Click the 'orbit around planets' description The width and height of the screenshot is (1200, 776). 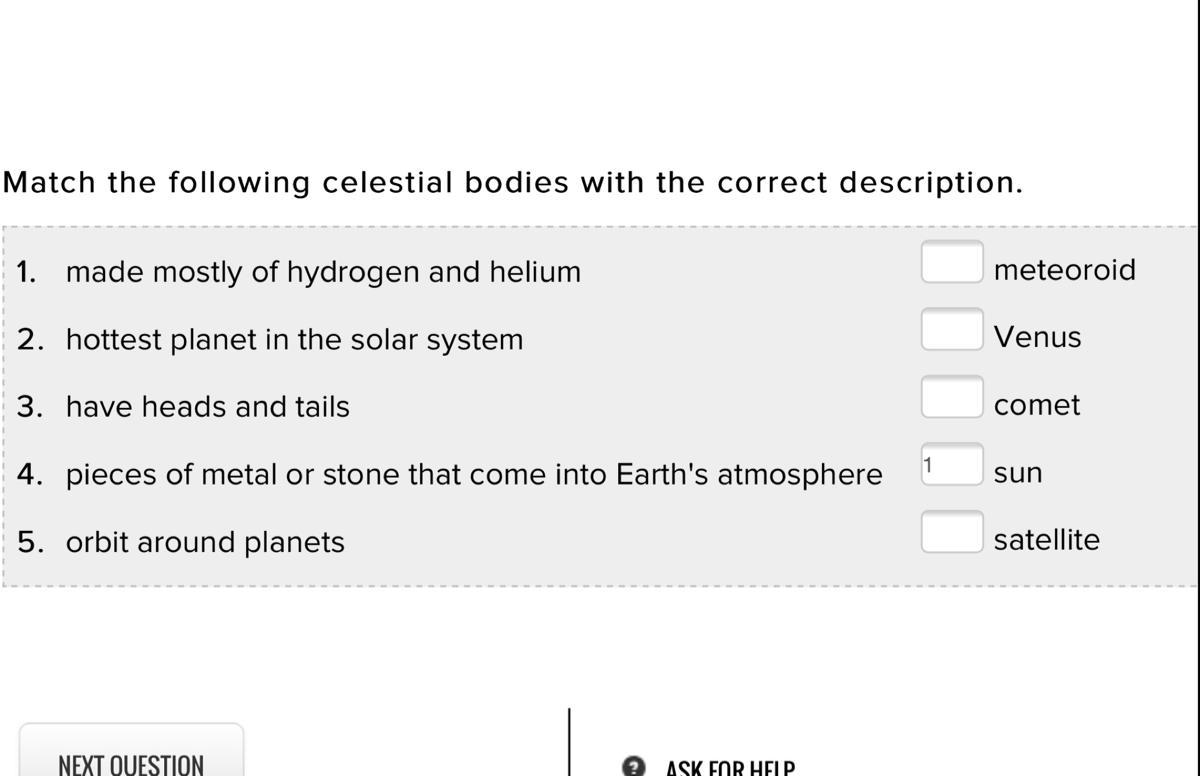205,542
